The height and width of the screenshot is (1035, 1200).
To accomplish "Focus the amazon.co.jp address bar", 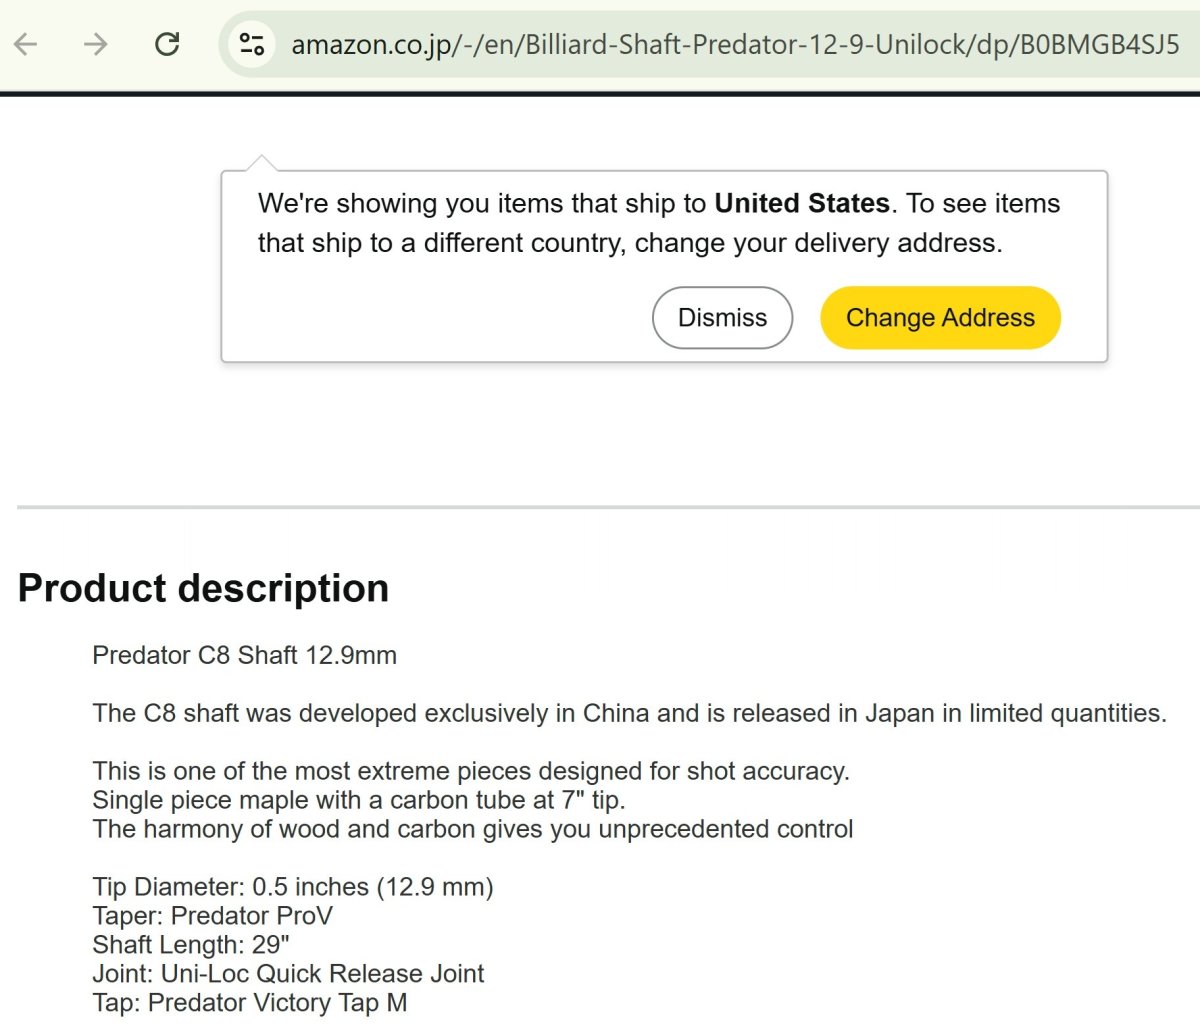I will point(735,44).
